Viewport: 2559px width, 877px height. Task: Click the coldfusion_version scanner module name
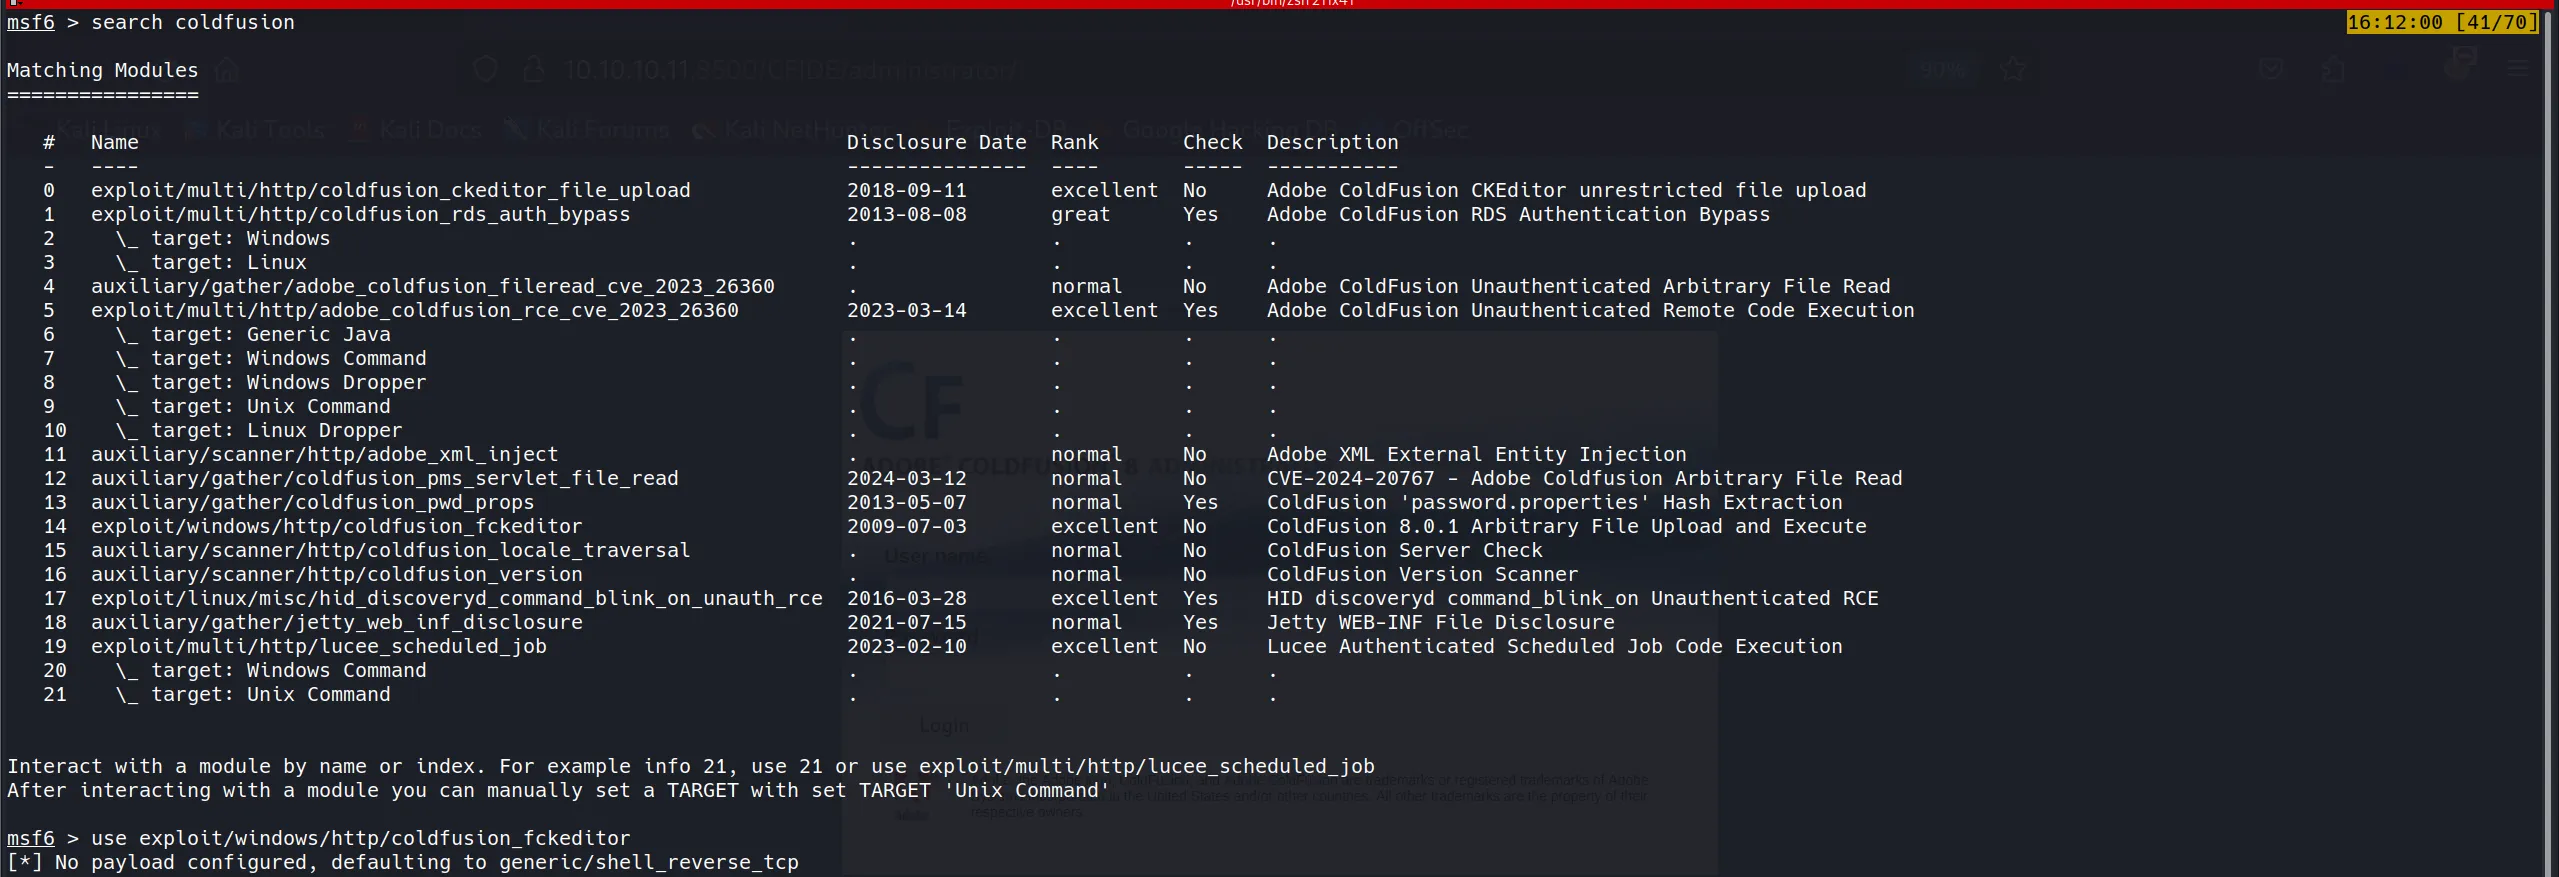(336, 574)
